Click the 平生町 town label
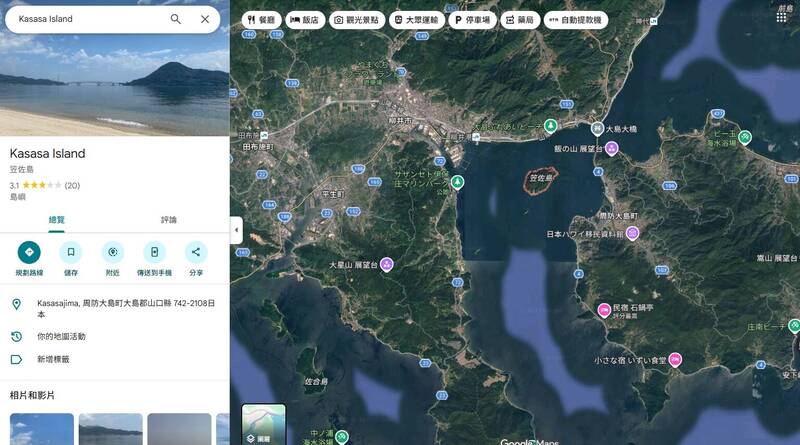 tap(332, 194)
